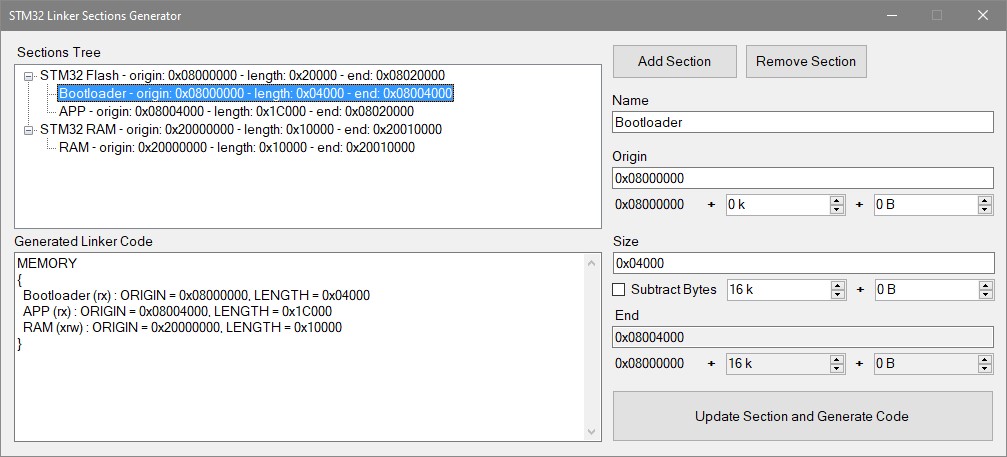The image size is (1007, 457).
Task: Increase Origin bytes with up arrow
Action: coord(985,200)
